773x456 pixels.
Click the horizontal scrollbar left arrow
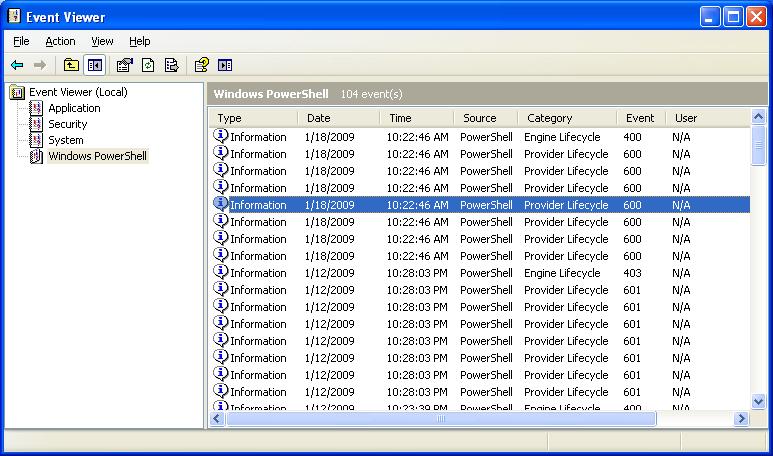217,419
